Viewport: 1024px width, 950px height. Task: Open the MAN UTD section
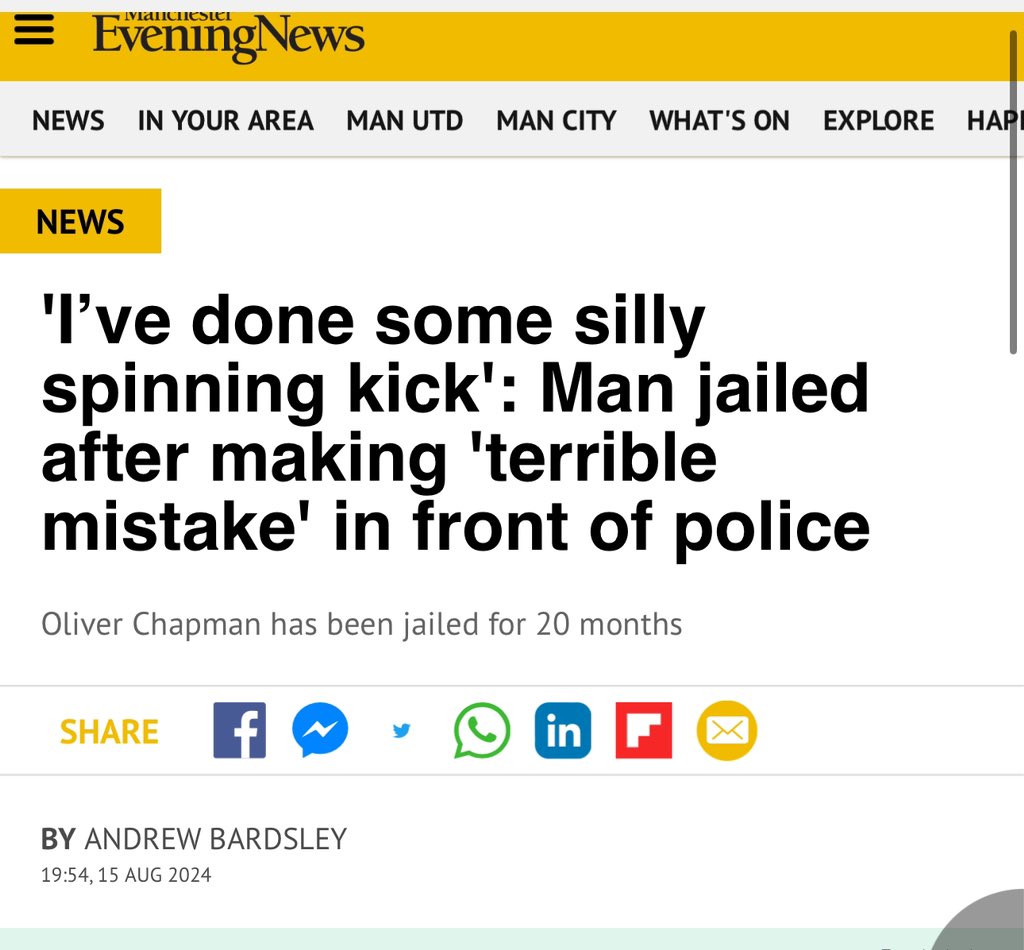click(404, 121)
